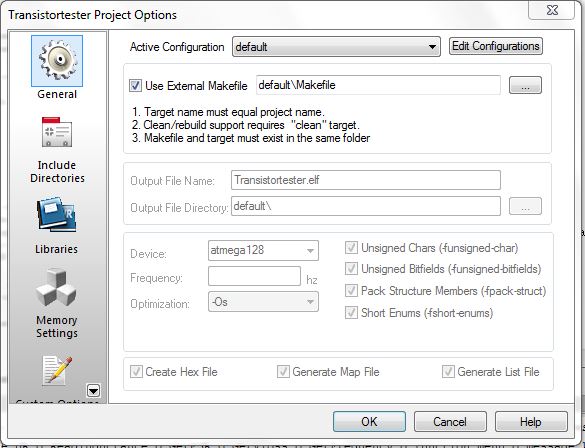Select the General gear icon
This screenshot has width=585, height=448.
(57, 61)
